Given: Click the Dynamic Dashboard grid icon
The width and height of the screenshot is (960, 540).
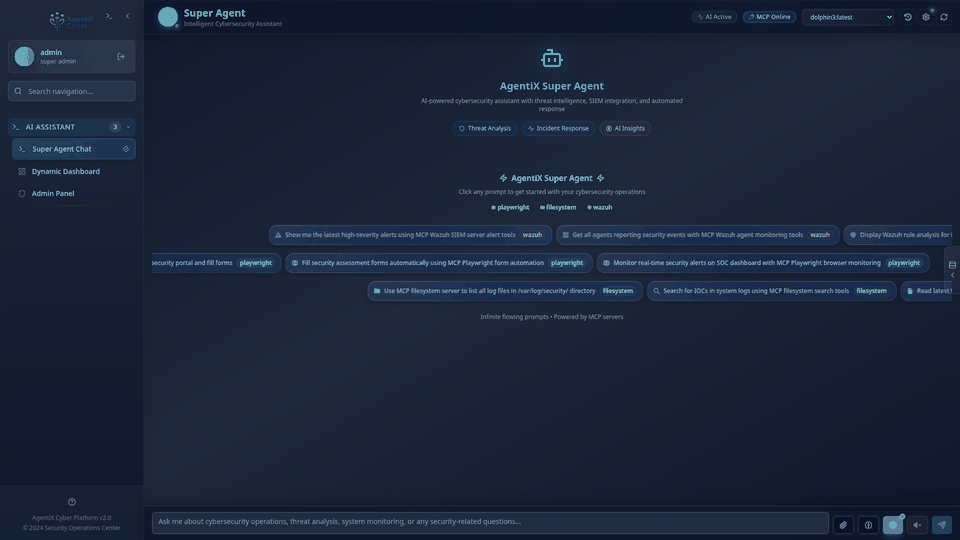Looking at the screenshot, I should [22, 171].
